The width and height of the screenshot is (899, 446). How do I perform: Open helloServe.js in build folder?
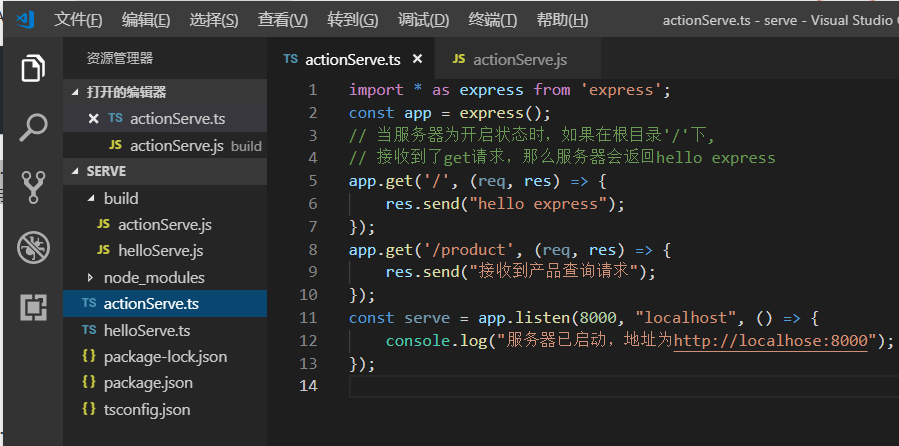[165, 251]
